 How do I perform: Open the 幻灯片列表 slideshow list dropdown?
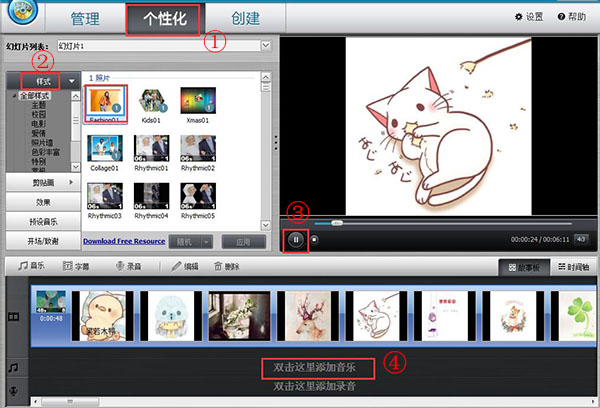click(x=266, y=46)
